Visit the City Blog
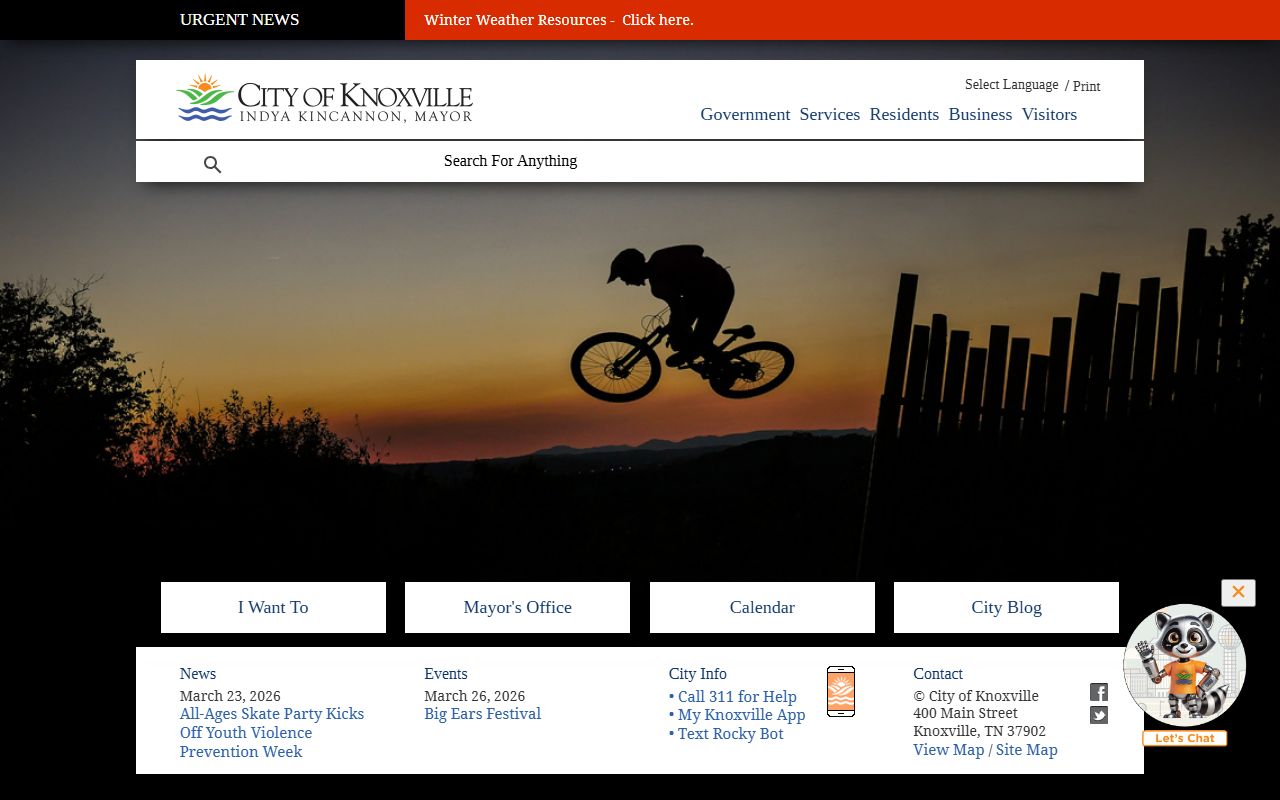1280x800 pixels. [x=1006, y=607]
